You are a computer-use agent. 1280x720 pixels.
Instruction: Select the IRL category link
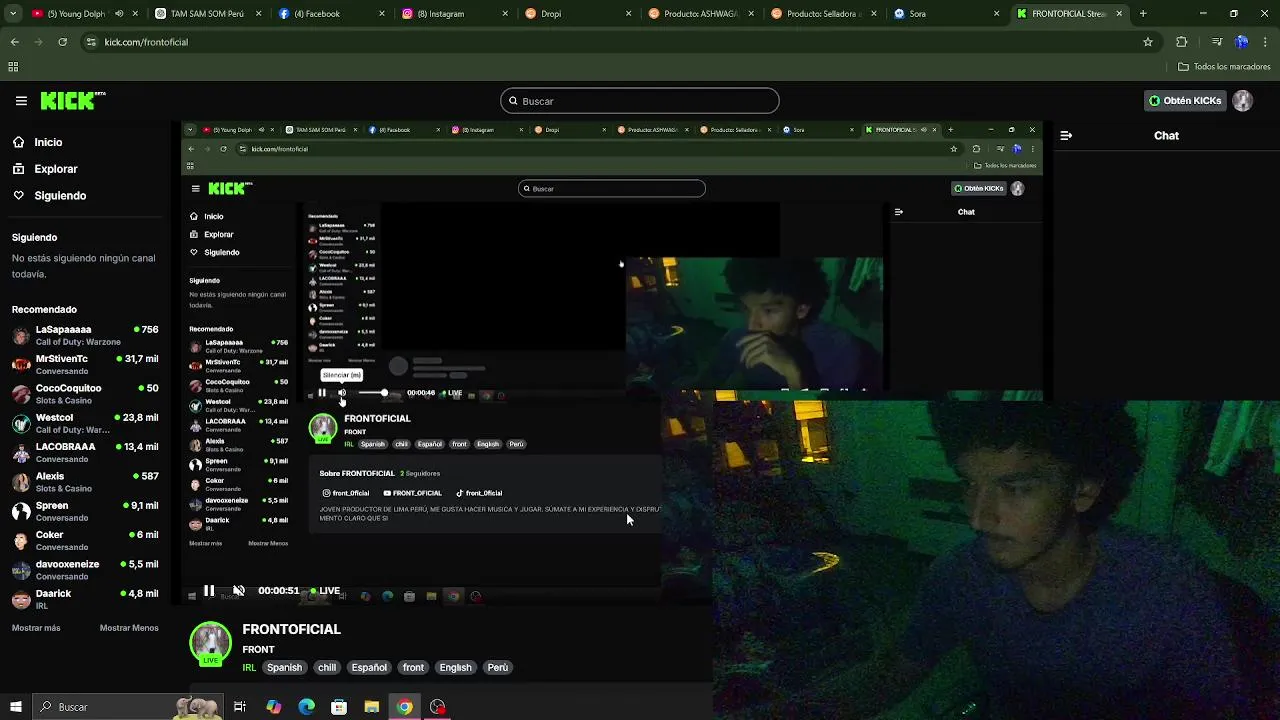[249, 667]
